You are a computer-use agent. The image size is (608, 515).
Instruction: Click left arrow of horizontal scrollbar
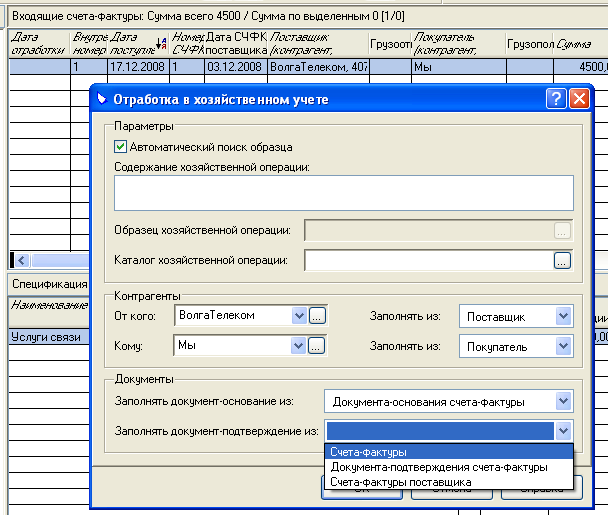point(22,260)
